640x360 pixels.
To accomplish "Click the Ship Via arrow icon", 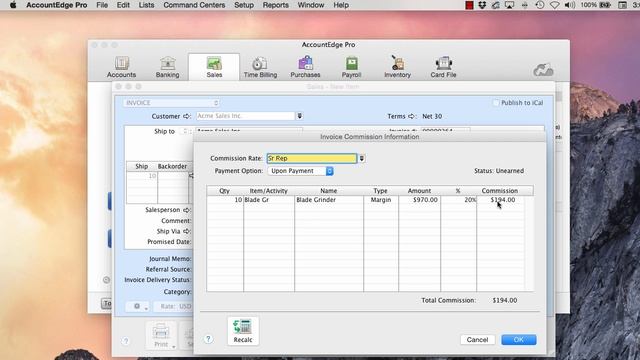I will [187, 231].
